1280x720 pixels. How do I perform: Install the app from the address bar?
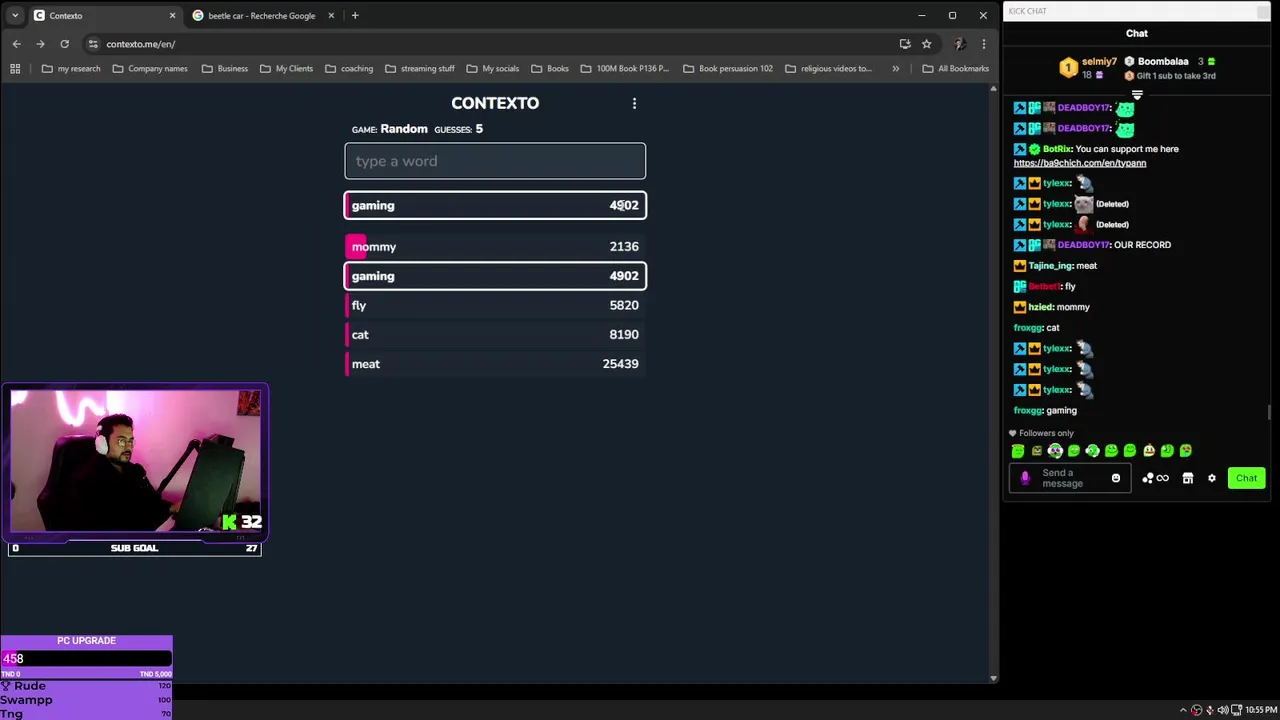(905, 44)
